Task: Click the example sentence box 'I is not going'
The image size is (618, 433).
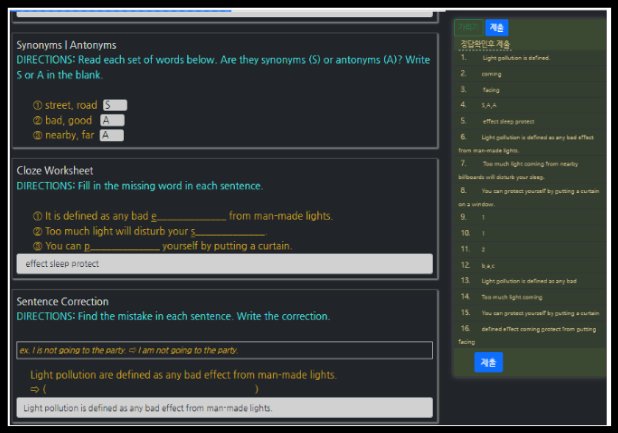Action: (x=224, y=350)
